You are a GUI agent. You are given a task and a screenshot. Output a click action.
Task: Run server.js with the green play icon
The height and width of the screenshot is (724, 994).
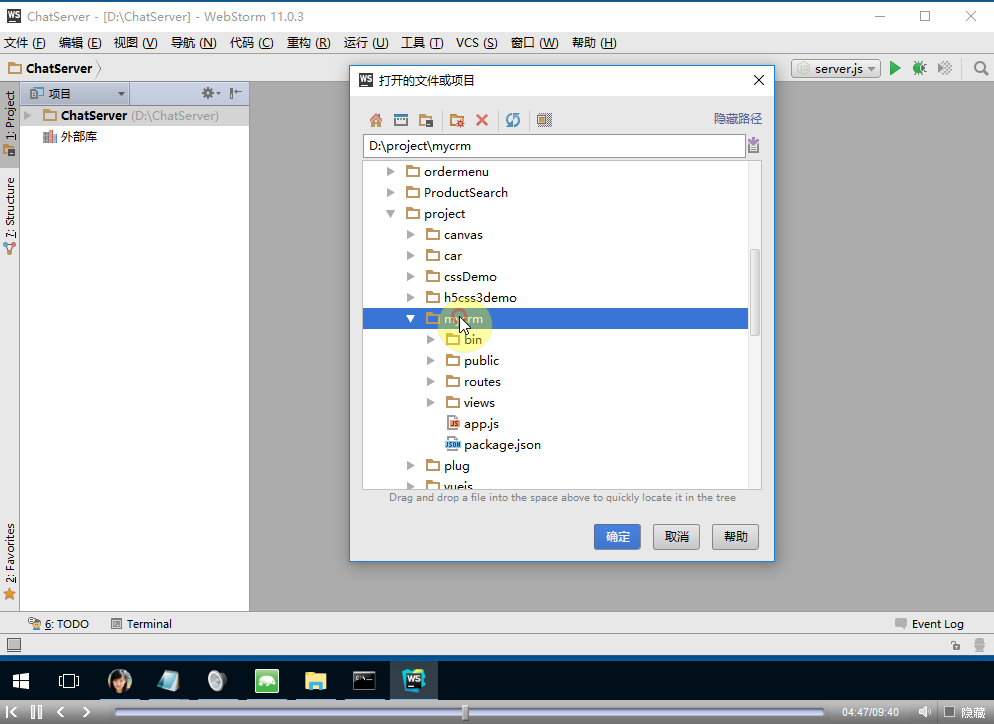(895, 68)
